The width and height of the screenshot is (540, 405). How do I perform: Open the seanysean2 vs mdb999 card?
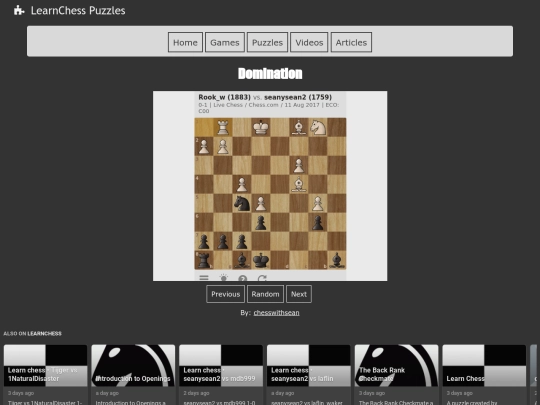221,375
